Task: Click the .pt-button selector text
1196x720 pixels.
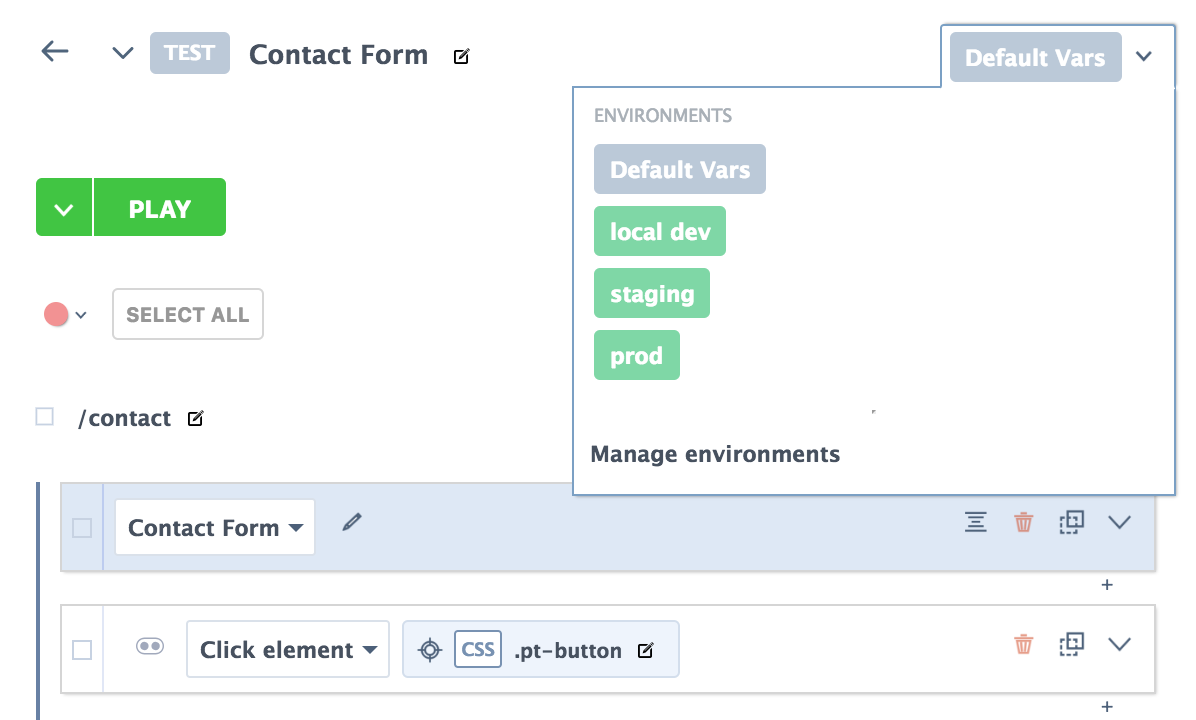Action: point(568,651)
